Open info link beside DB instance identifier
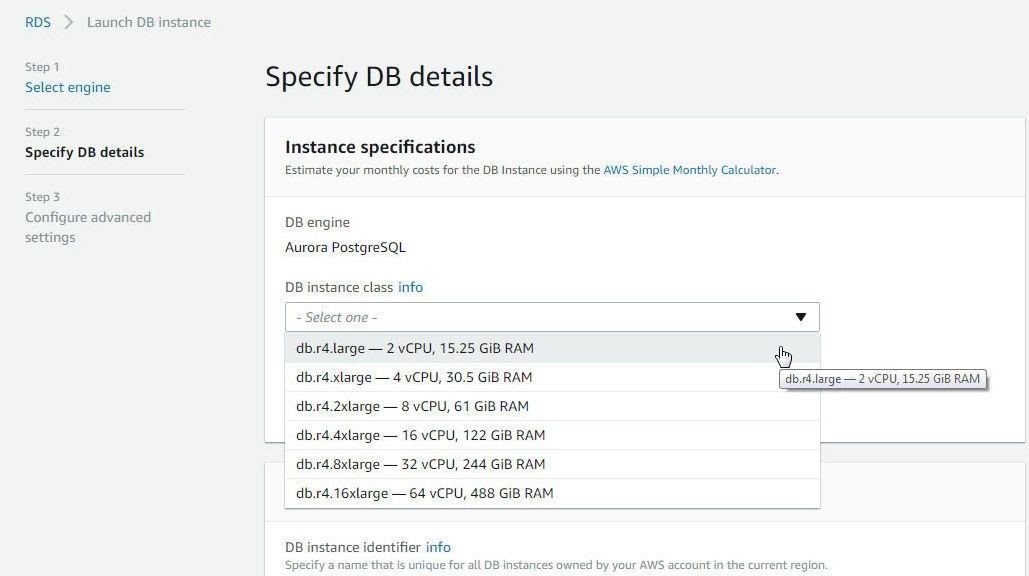Image resolution: width=1029 pixels, height=576 pixels. (x=438, y=547)
